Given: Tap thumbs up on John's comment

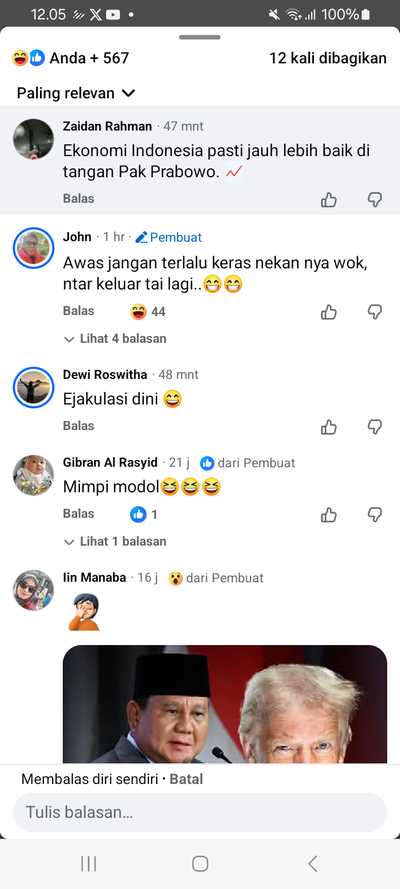Looking at the screenshot, I should point(329,312).
